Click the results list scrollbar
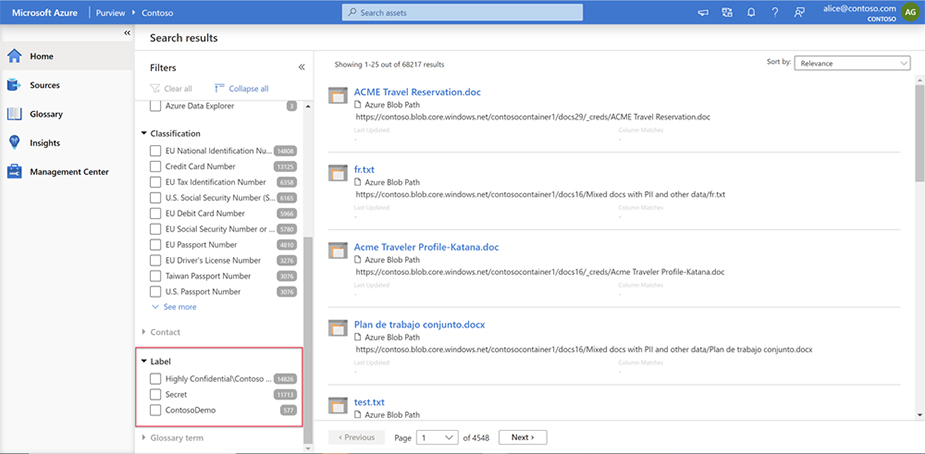Image resolution: width=925 pixels, height=454 pixels. tap(919, 133)
